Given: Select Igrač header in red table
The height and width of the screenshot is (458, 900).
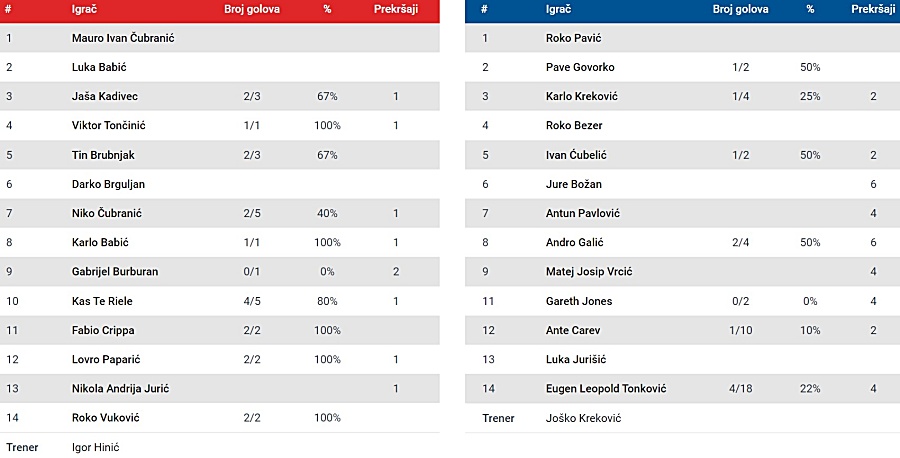Looking at the screenshot, I should (84, 9).
